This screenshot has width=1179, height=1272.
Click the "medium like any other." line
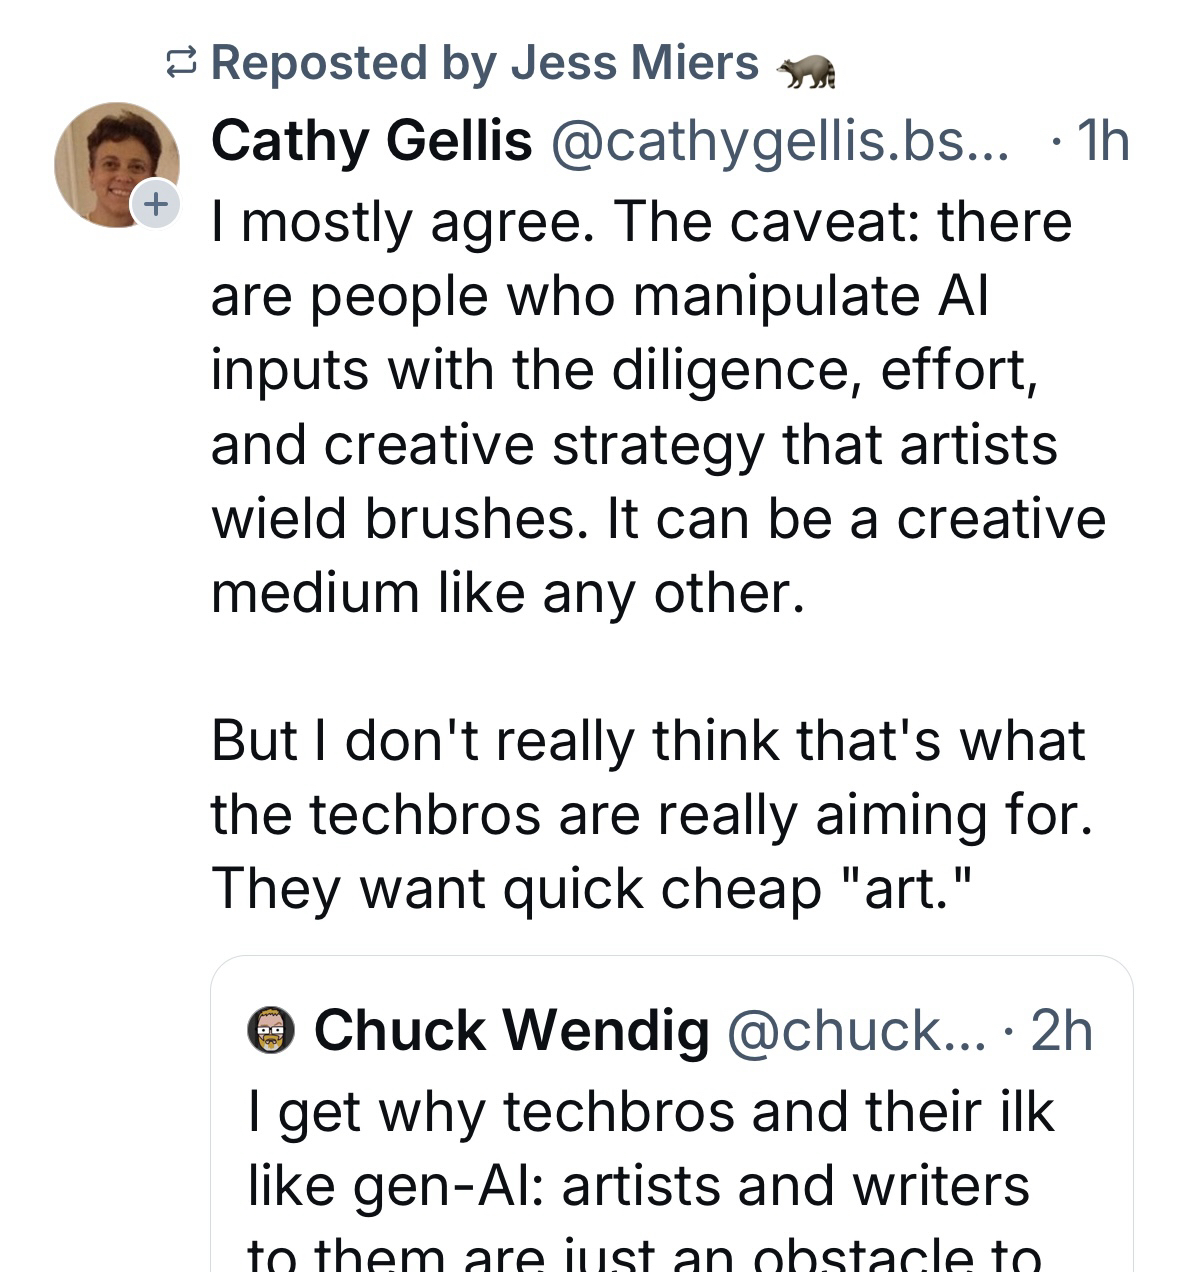pyautogui.click(x=507, y=593)
